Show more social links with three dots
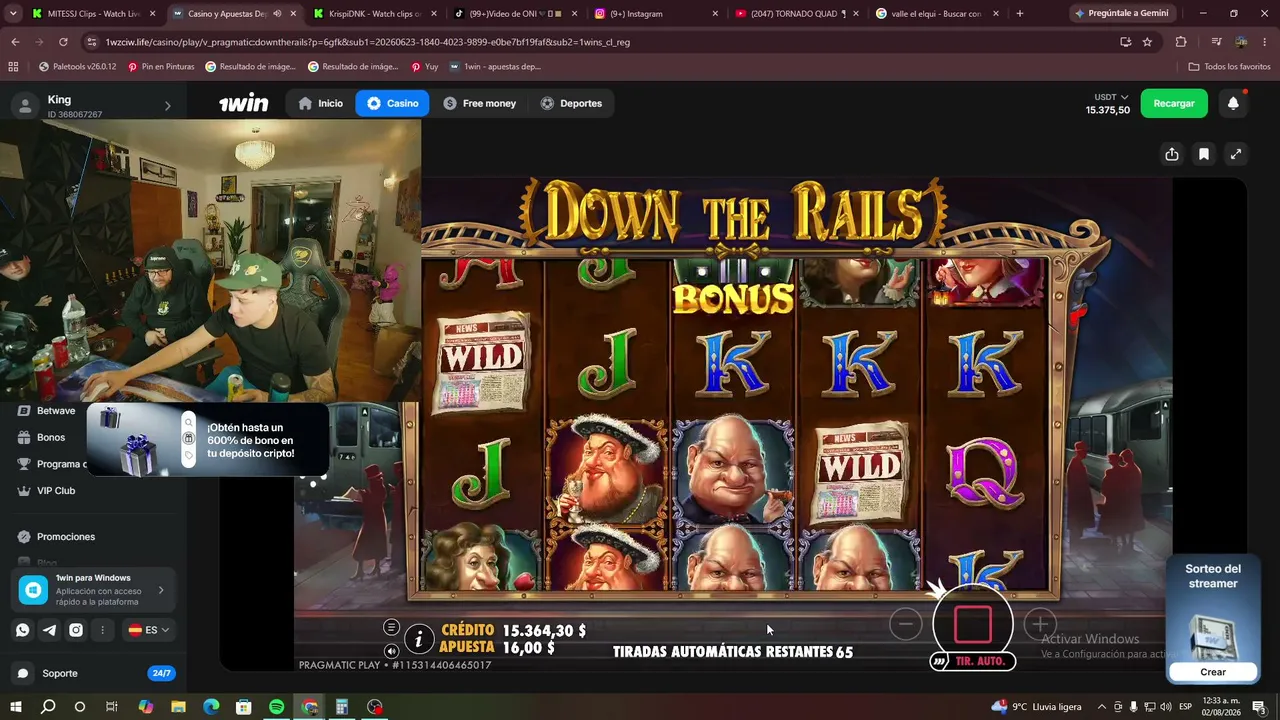The width and height of the screenshot is (1280, 720). tap(102, 630)
